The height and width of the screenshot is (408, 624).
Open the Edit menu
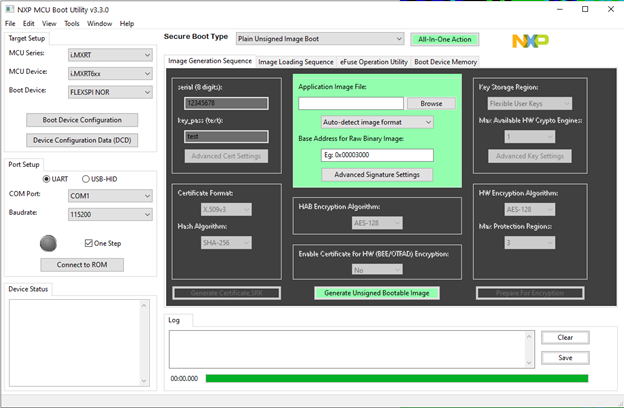[x=28, y=24]
